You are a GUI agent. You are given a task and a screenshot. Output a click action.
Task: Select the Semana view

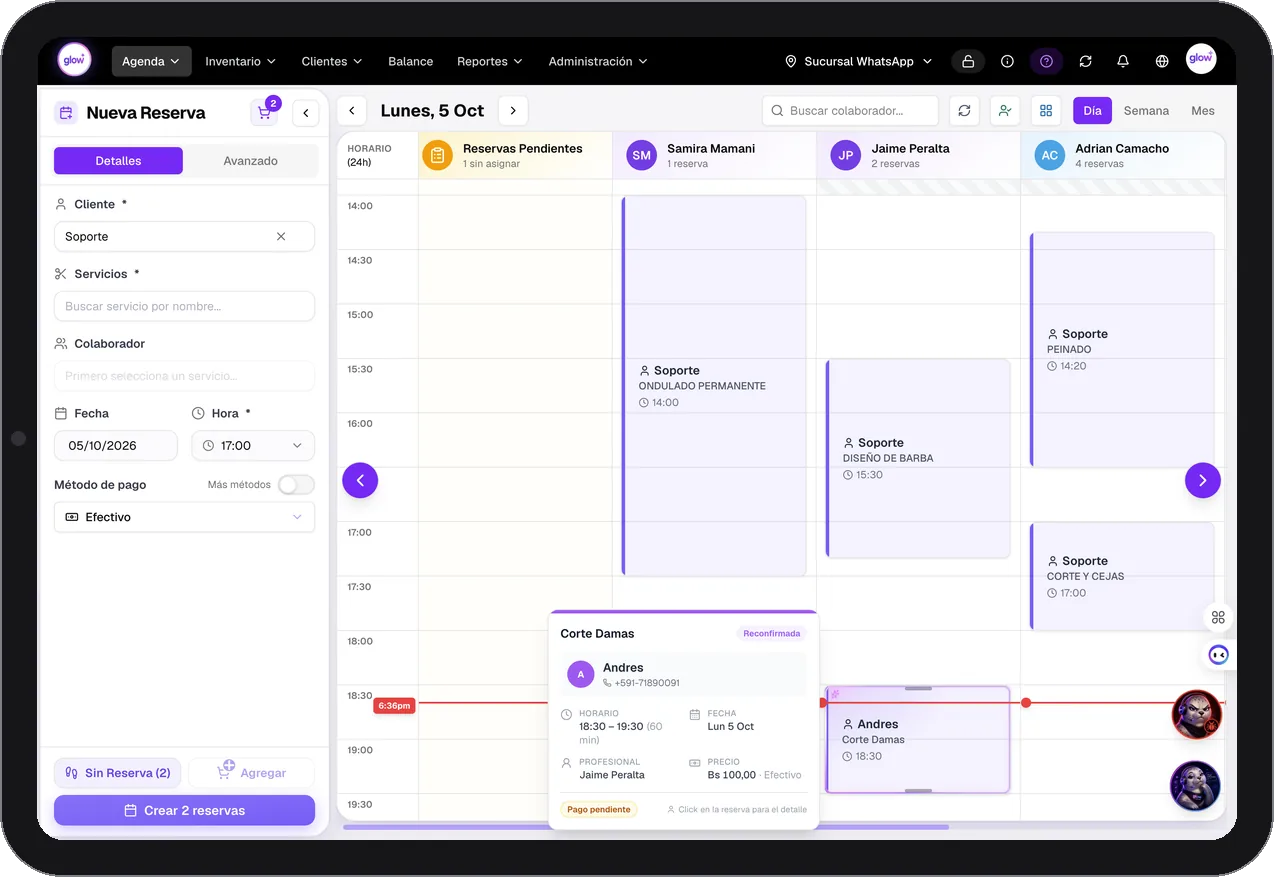tap(1146, 111)
